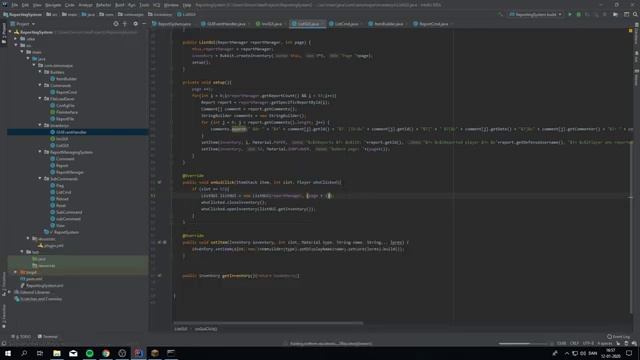Collapse the Builders package
This screenshot has height=360, width=640.
point(40,72)
